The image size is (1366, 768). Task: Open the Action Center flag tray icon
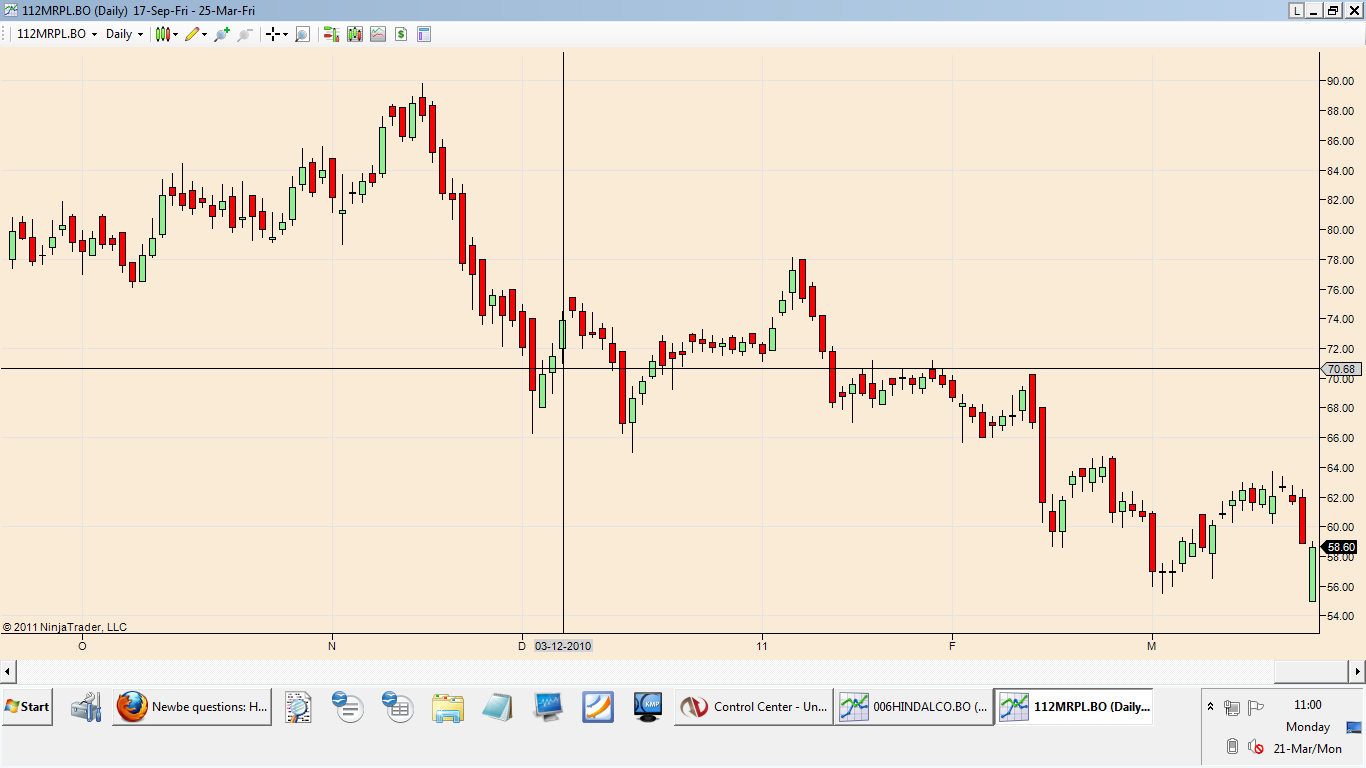point(1256,708)
